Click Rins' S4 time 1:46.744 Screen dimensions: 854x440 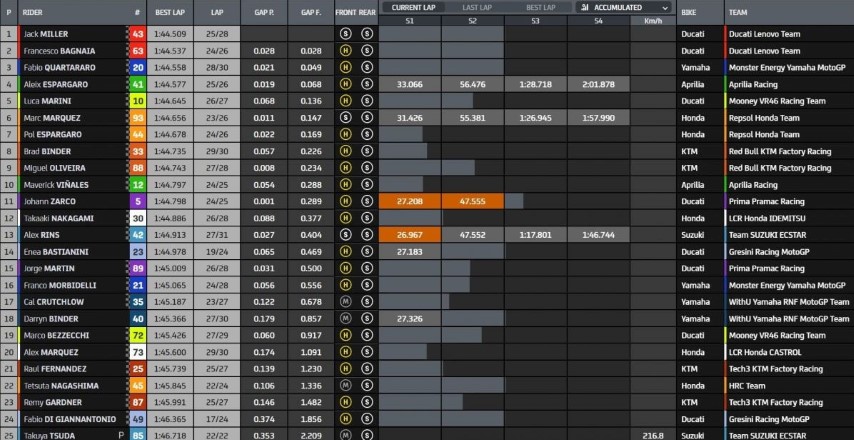[599, 235]
